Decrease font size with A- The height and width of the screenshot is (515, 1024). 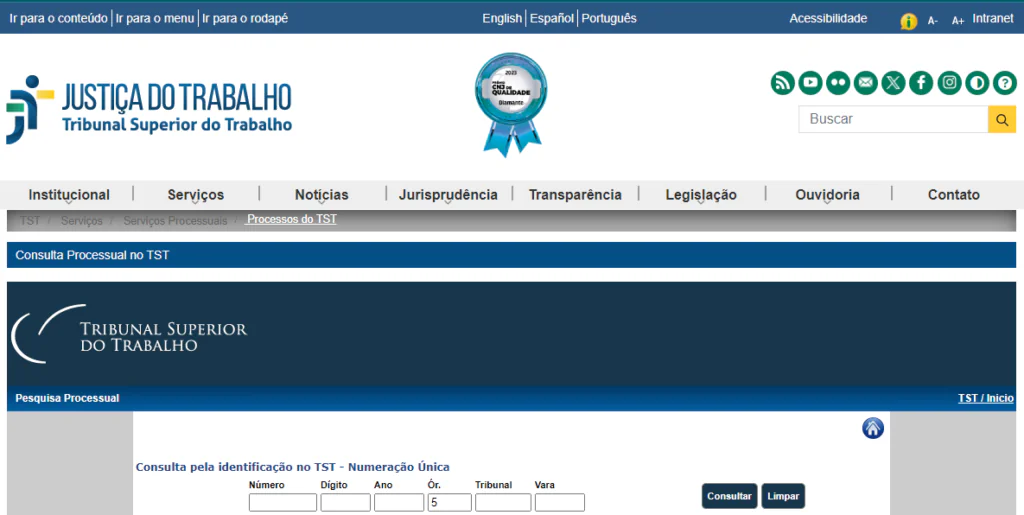point(933,21)
